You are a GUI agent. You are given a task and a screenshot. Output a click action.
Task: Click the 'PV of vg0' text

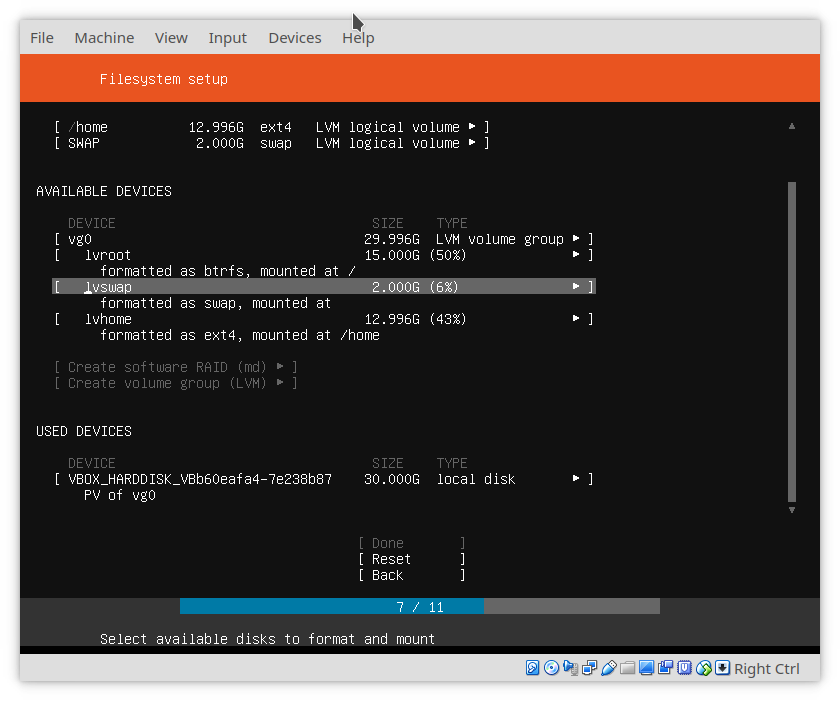click(119, 495)
